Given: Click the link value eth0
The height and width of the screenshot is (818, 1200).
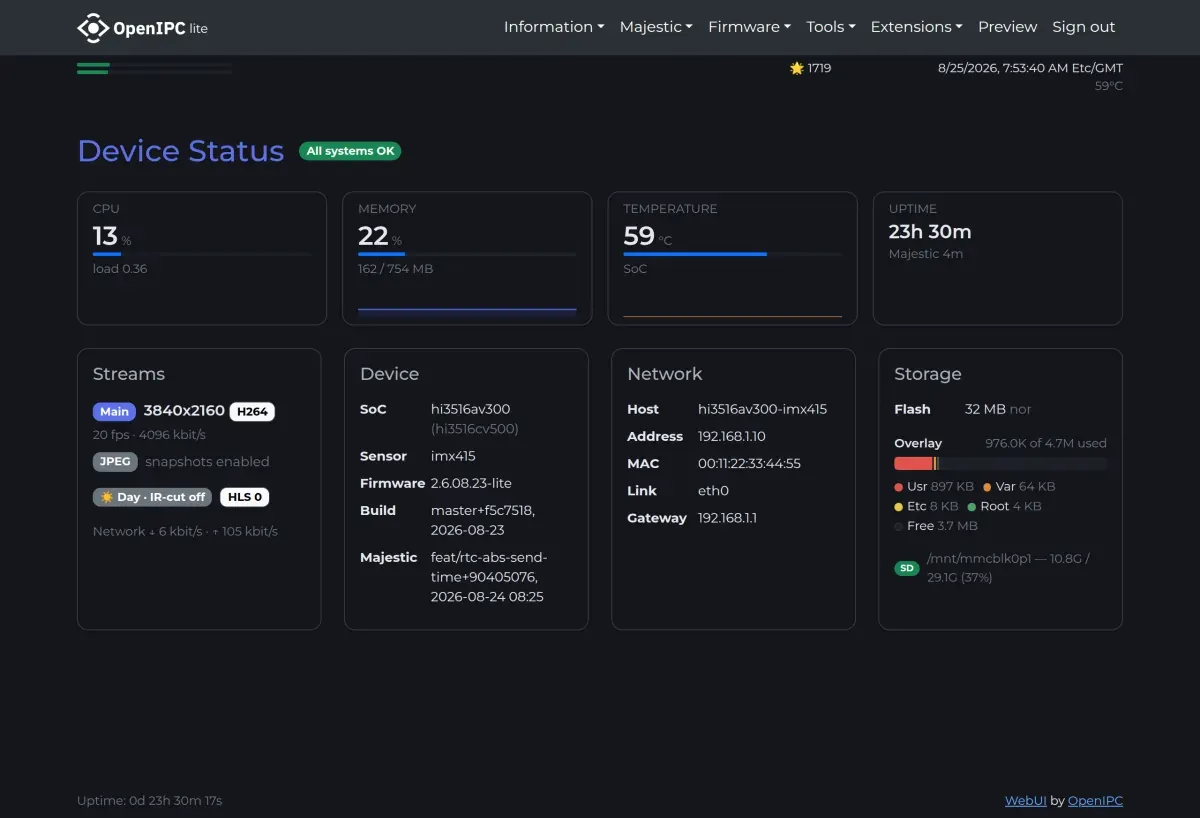Looking at the screenshot, I should 714,490.
